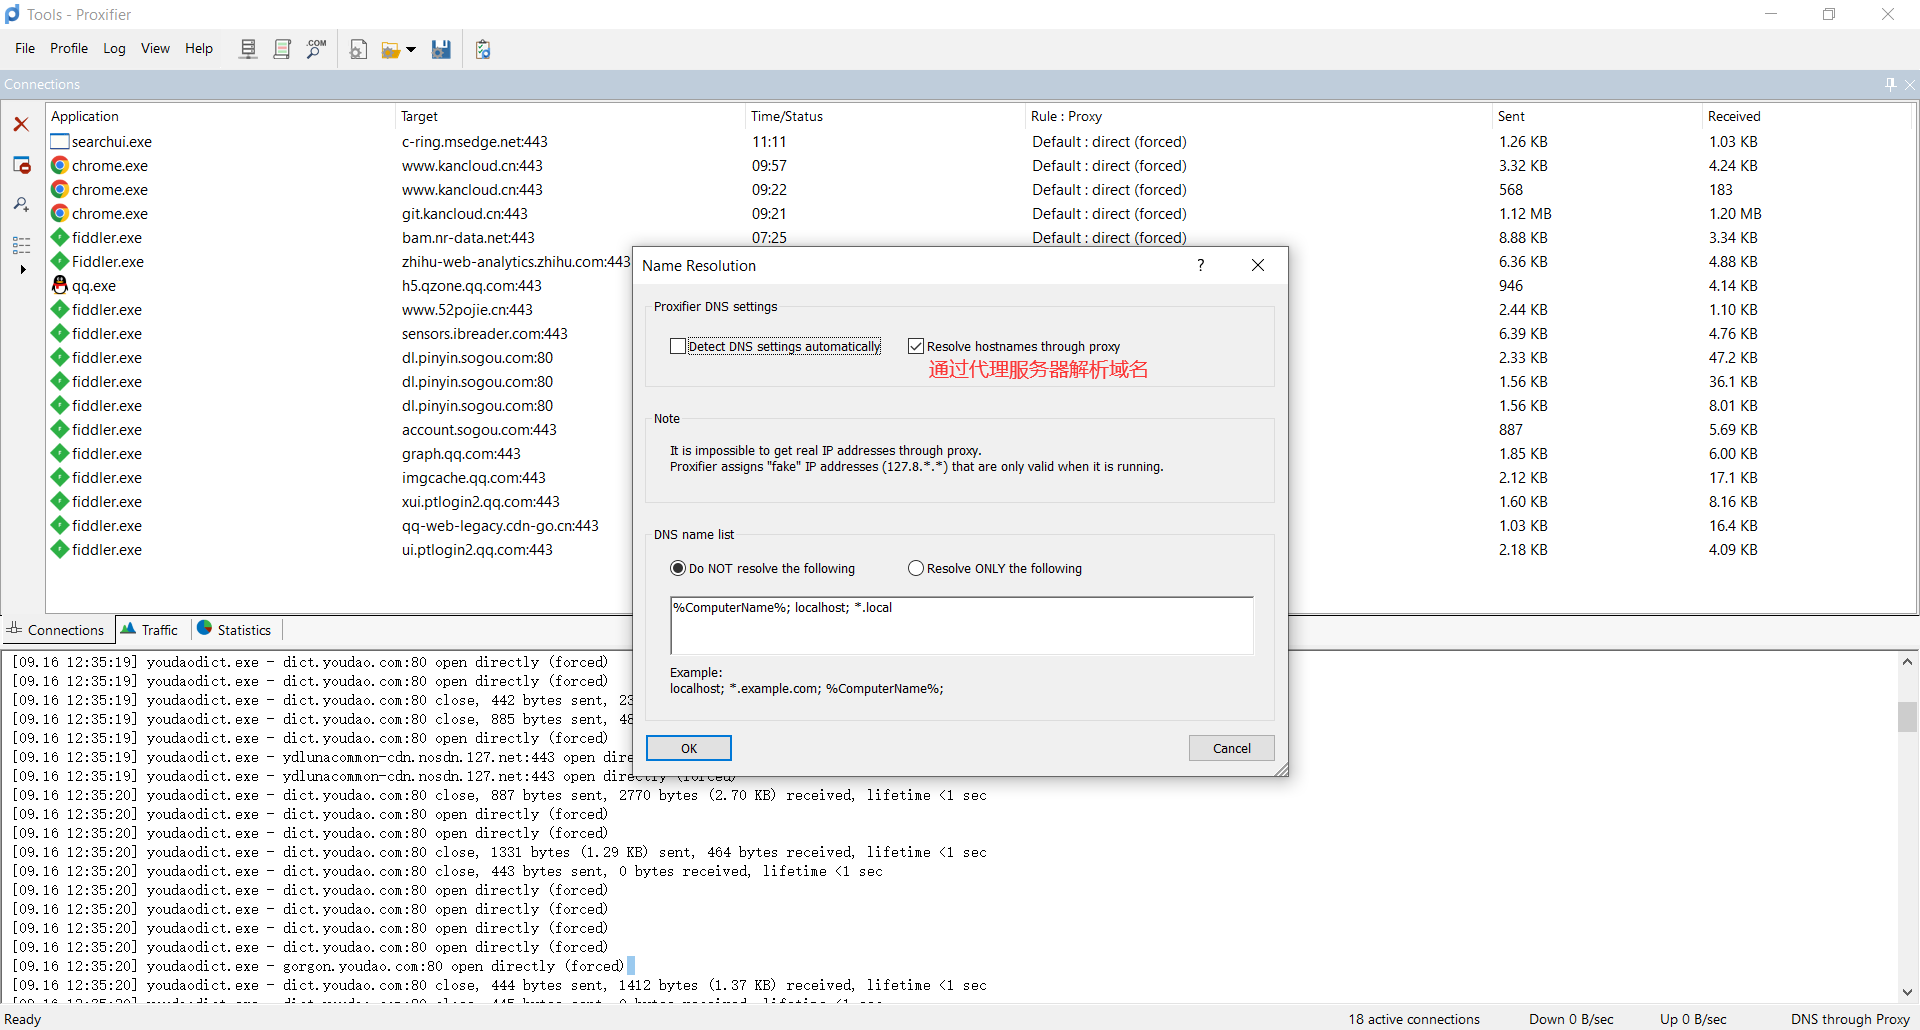Click the Fiddler icon for account.sogou.com row
Image resolution: width=1920 pixels, height=1030 pixels.
60,430
